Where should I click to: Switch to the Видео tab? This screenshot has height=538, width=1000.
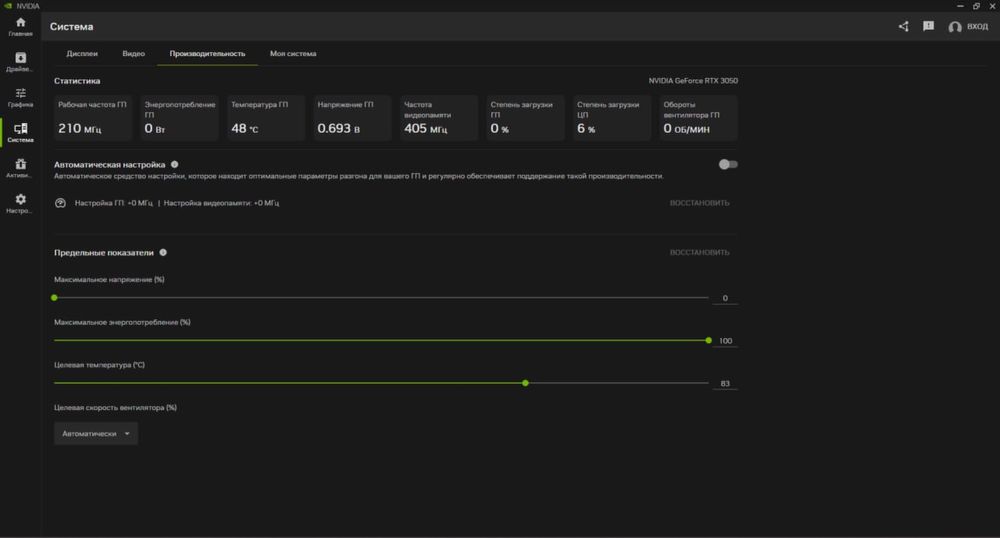tap(133, 53)
